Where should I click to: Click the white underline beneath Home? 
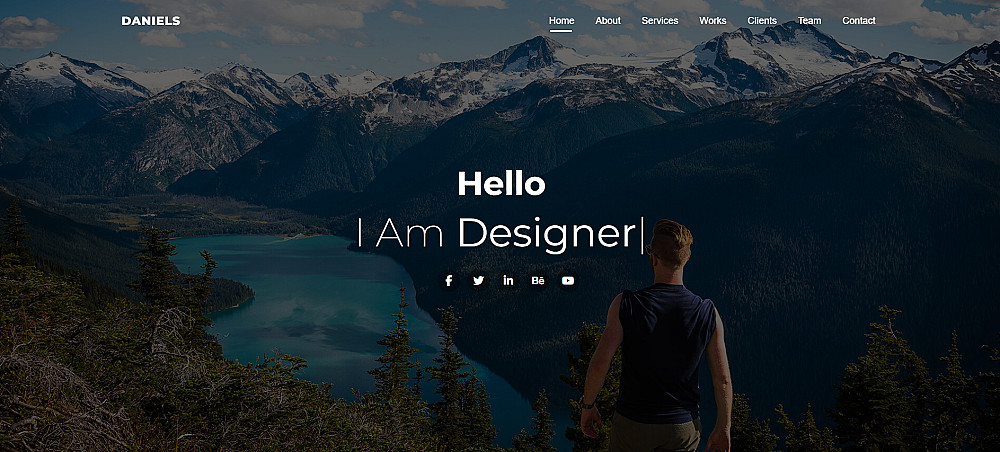561,31
